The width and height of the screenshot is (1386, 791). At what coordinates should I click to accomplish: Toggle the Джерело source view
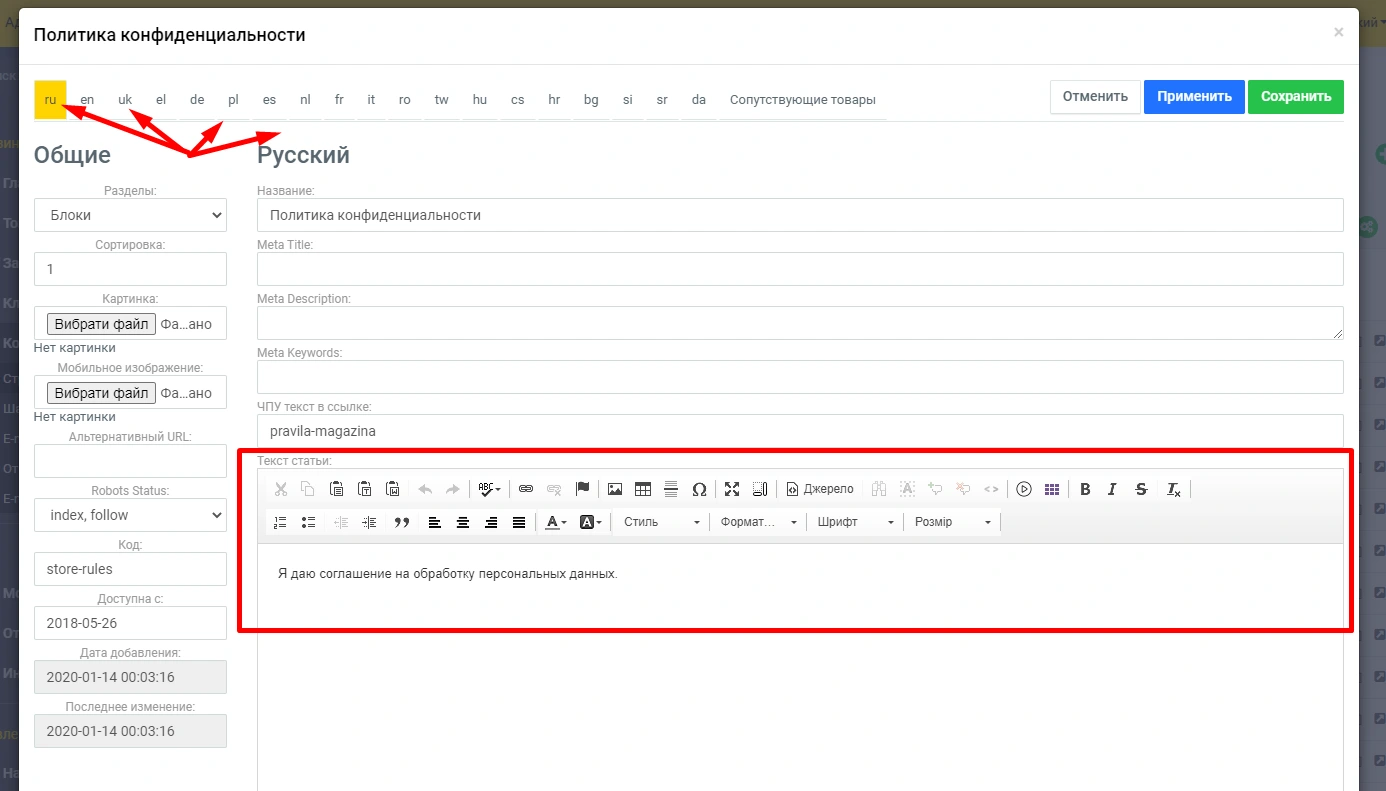(820, 489)
